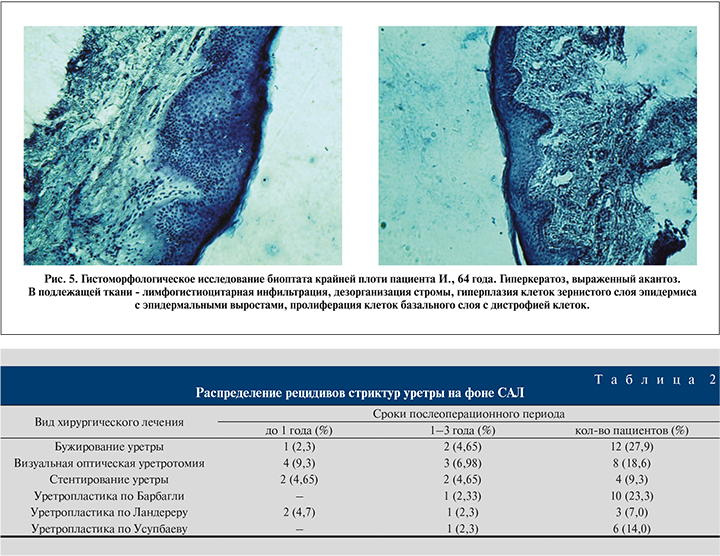
Task: Click the '1–3 года (%)' column header
Action: click(x=464, y=429)
